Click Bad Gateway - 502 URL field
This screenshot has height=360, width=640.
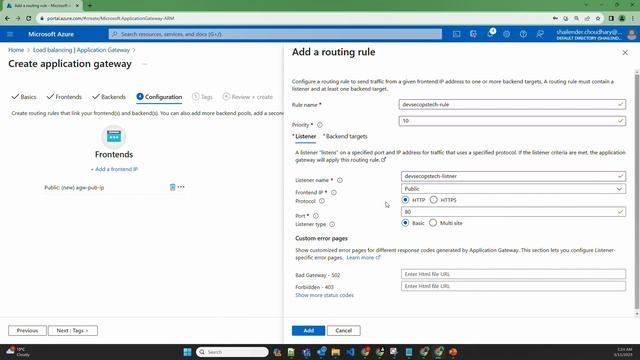point(513,274)
